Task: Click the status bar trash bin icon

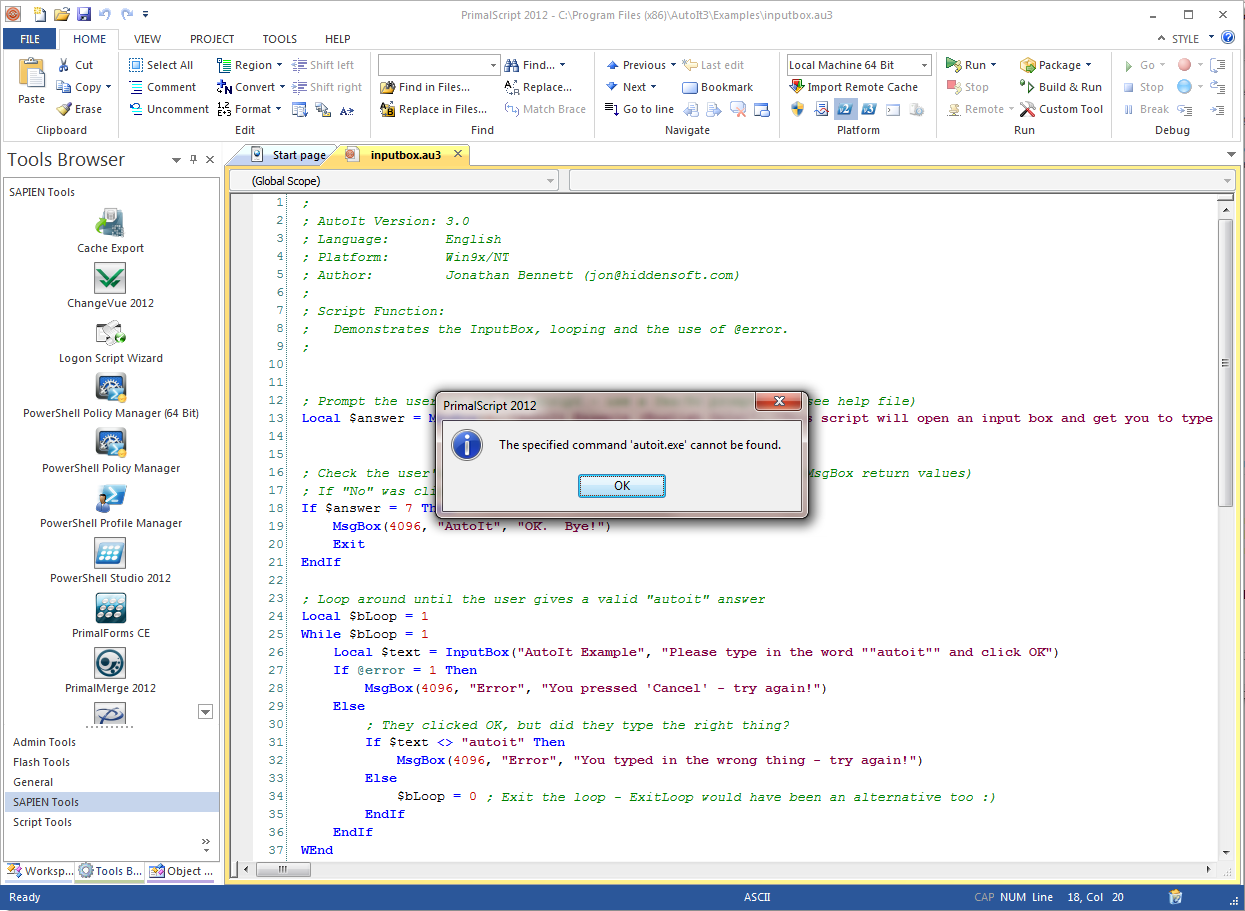Action: click(1176, 897)
